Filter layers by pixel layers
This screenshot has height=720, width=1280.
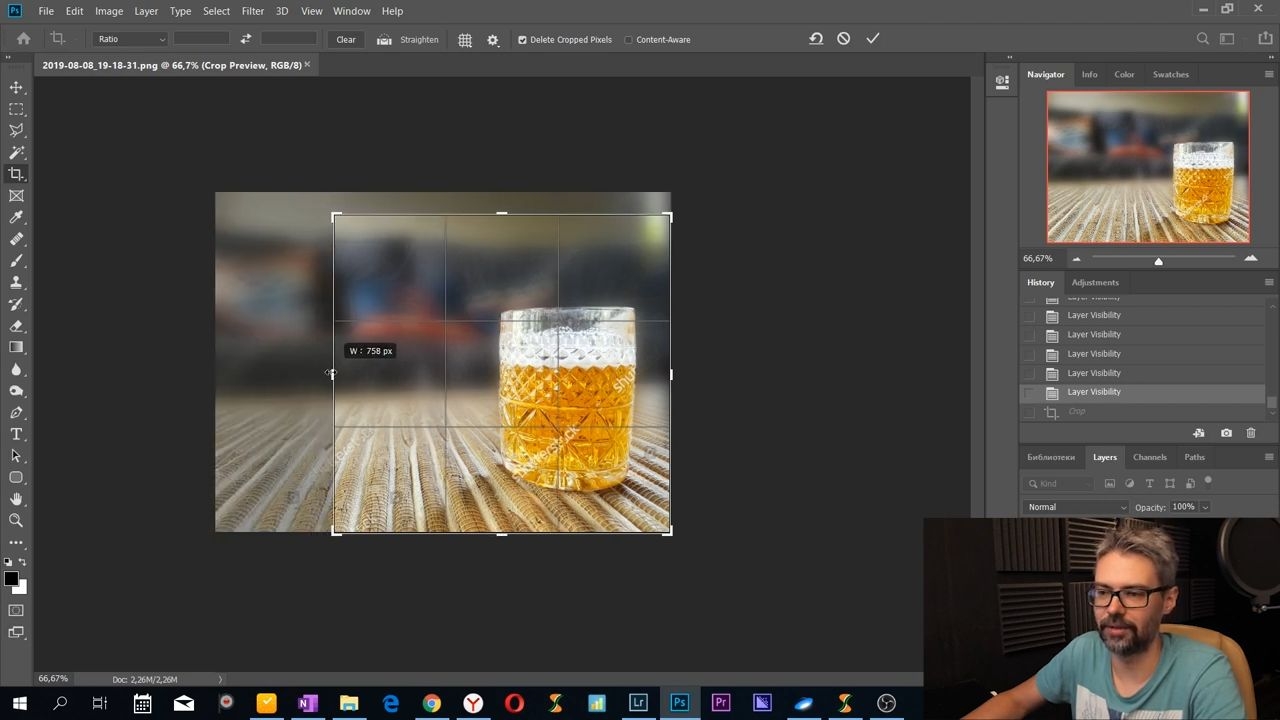pos(1110,484)
